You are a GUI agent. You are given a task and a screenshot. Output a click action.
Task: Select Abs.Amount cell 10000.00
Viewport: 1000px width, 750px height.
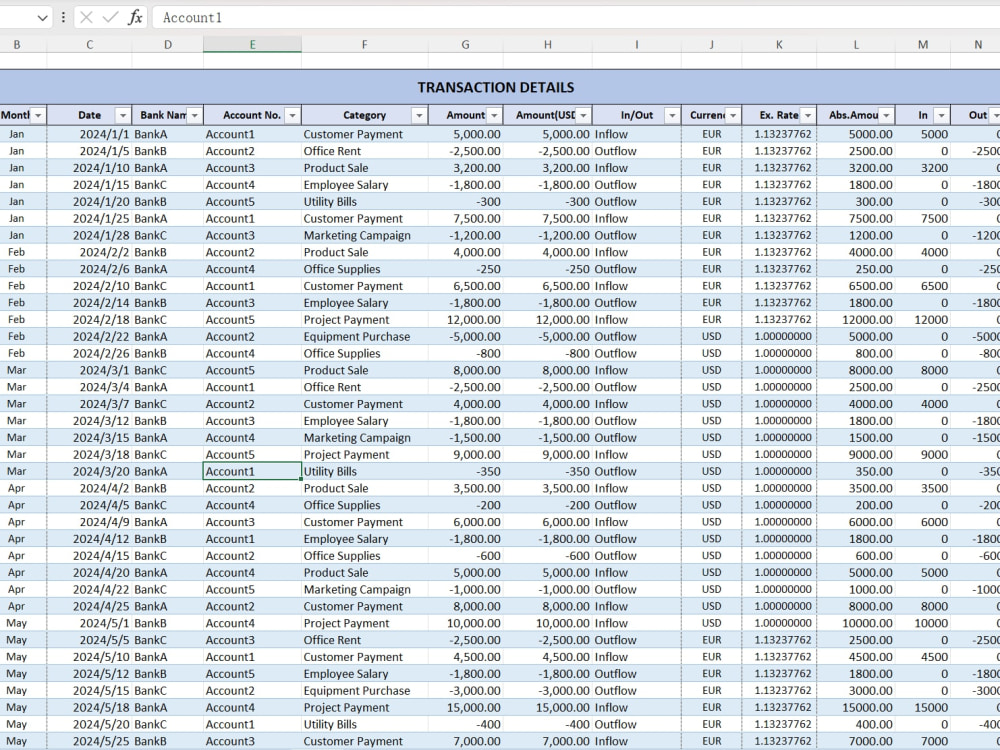856,623
